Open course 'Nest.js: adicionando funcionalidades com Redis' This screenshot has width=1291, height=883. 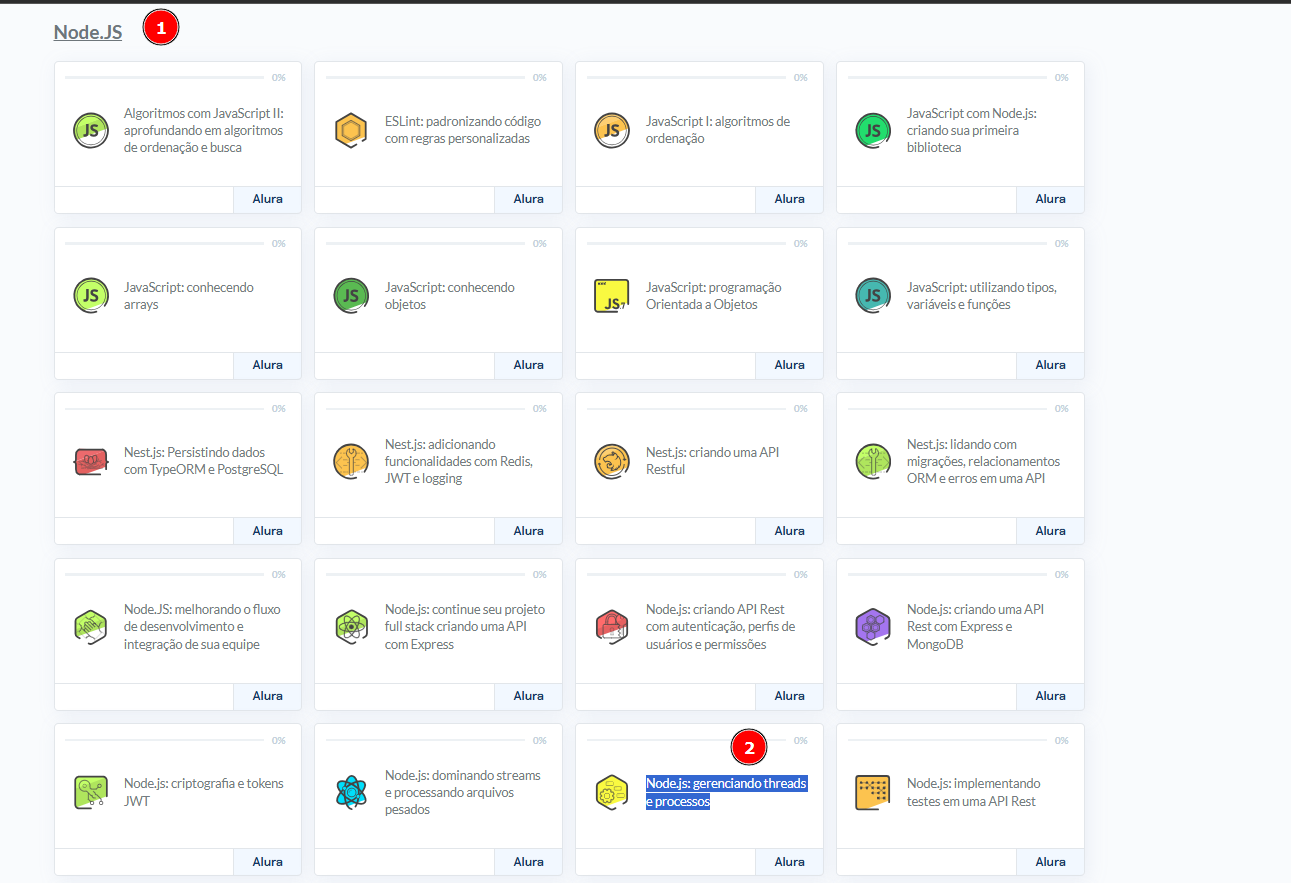[459, 461]
